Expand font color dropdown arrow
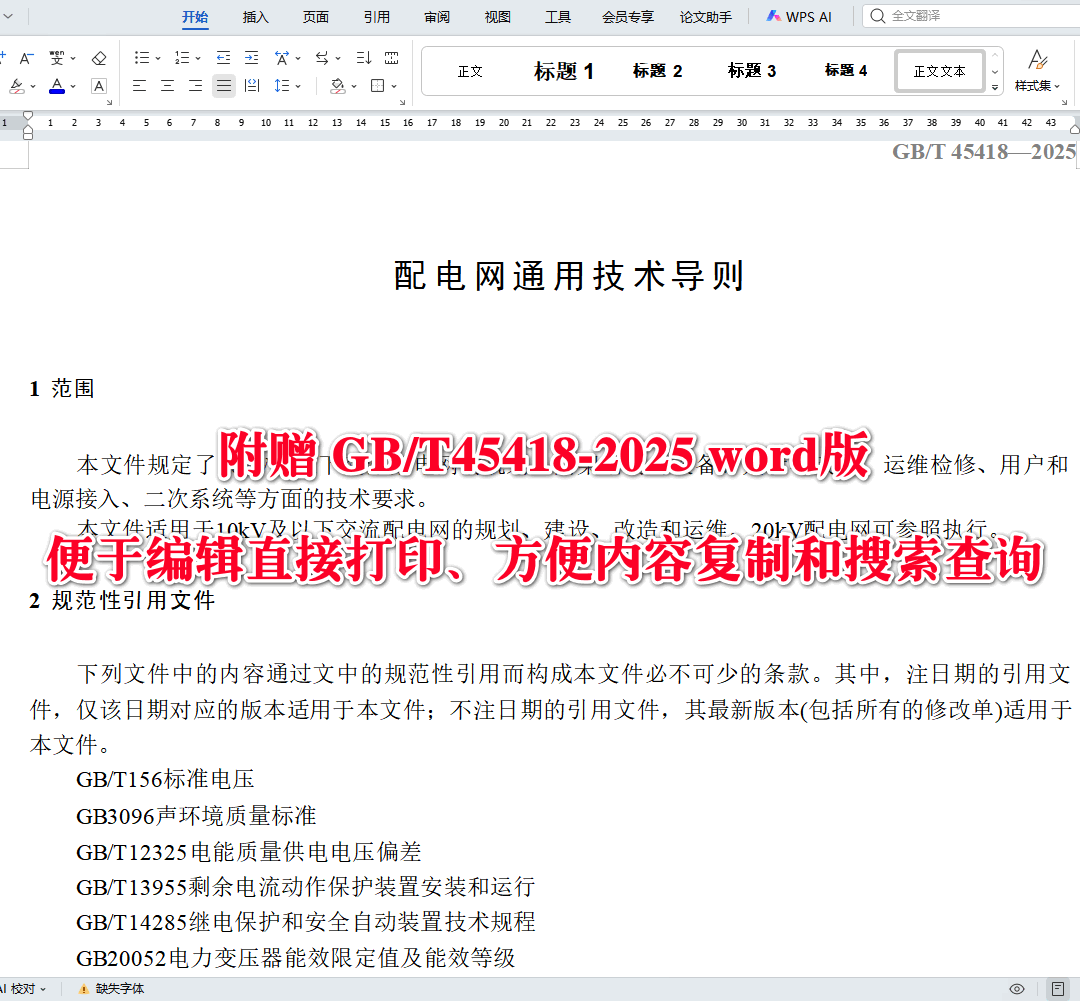This screenshot has height=1001, width=1080. pos(73,87)
